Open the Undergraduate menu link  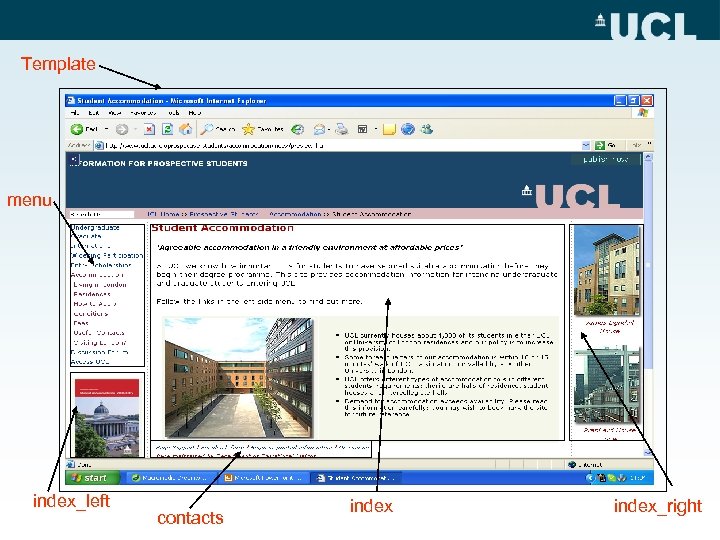pyautogui.click(x=95, y=227)
